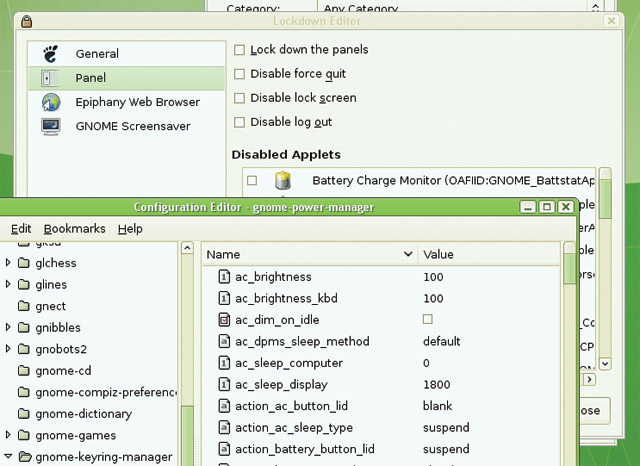The height and width of the screenshot is (466, 640).
Task: Collapse the gnome-keyring-manager tree node
Action: coord(8,456)
